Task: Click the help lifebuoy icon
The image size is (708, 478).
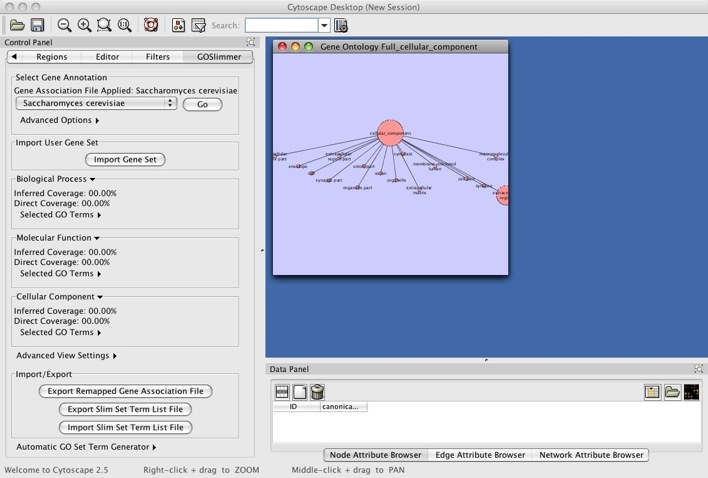Action: pyautogui.click(x=150, y=24)
